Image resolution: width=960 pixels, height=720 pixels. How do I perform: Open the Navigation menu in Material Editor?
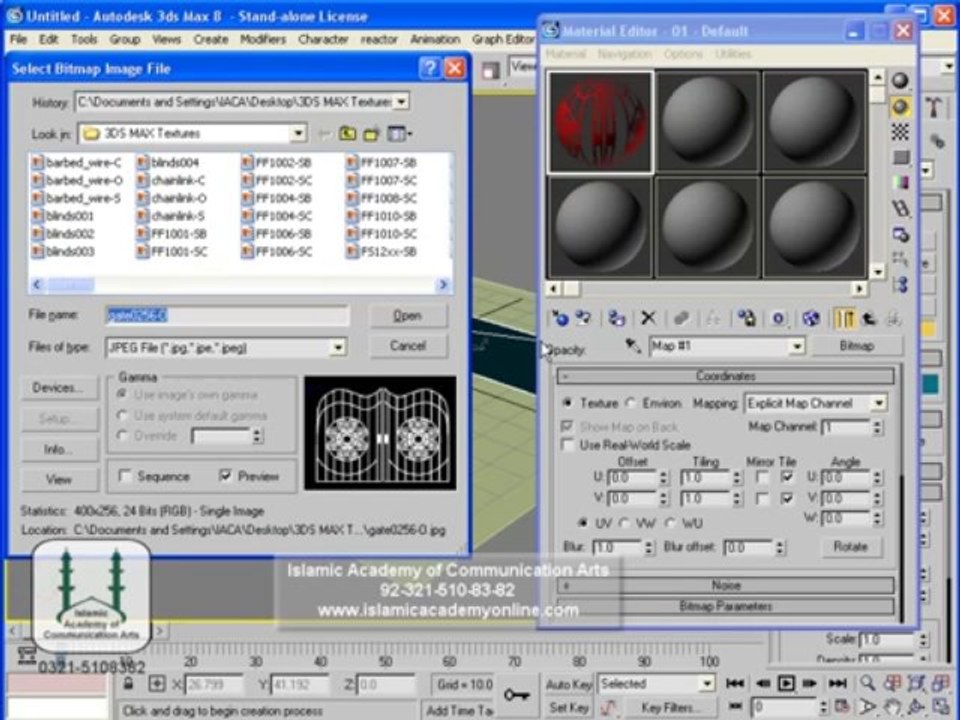pos(624,54)
